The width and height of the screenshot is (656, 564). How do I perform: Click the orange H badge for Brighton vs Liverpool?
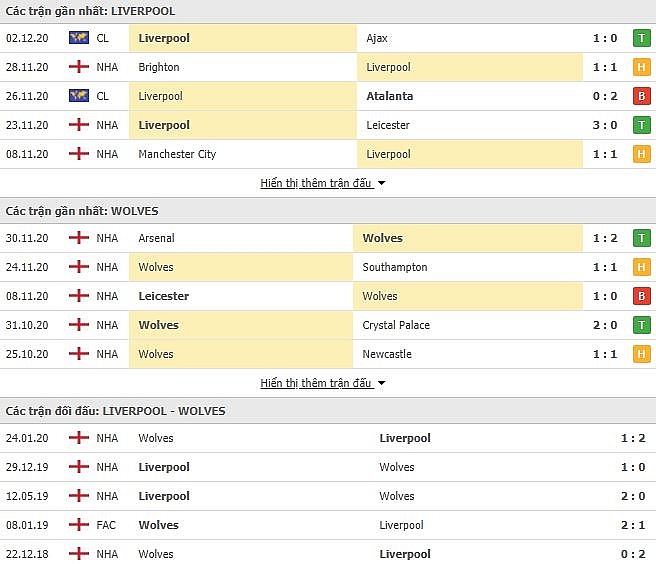point(641,67)
